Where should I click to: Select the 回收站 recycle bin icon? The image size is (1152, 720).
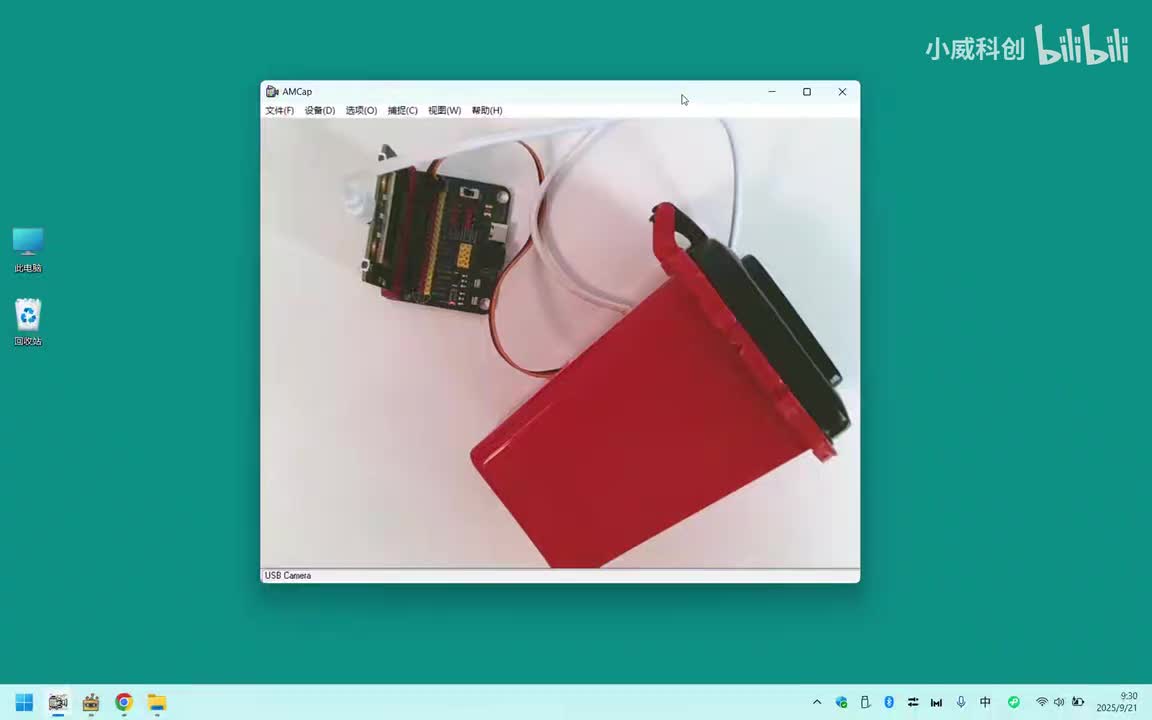pos(28,322)
